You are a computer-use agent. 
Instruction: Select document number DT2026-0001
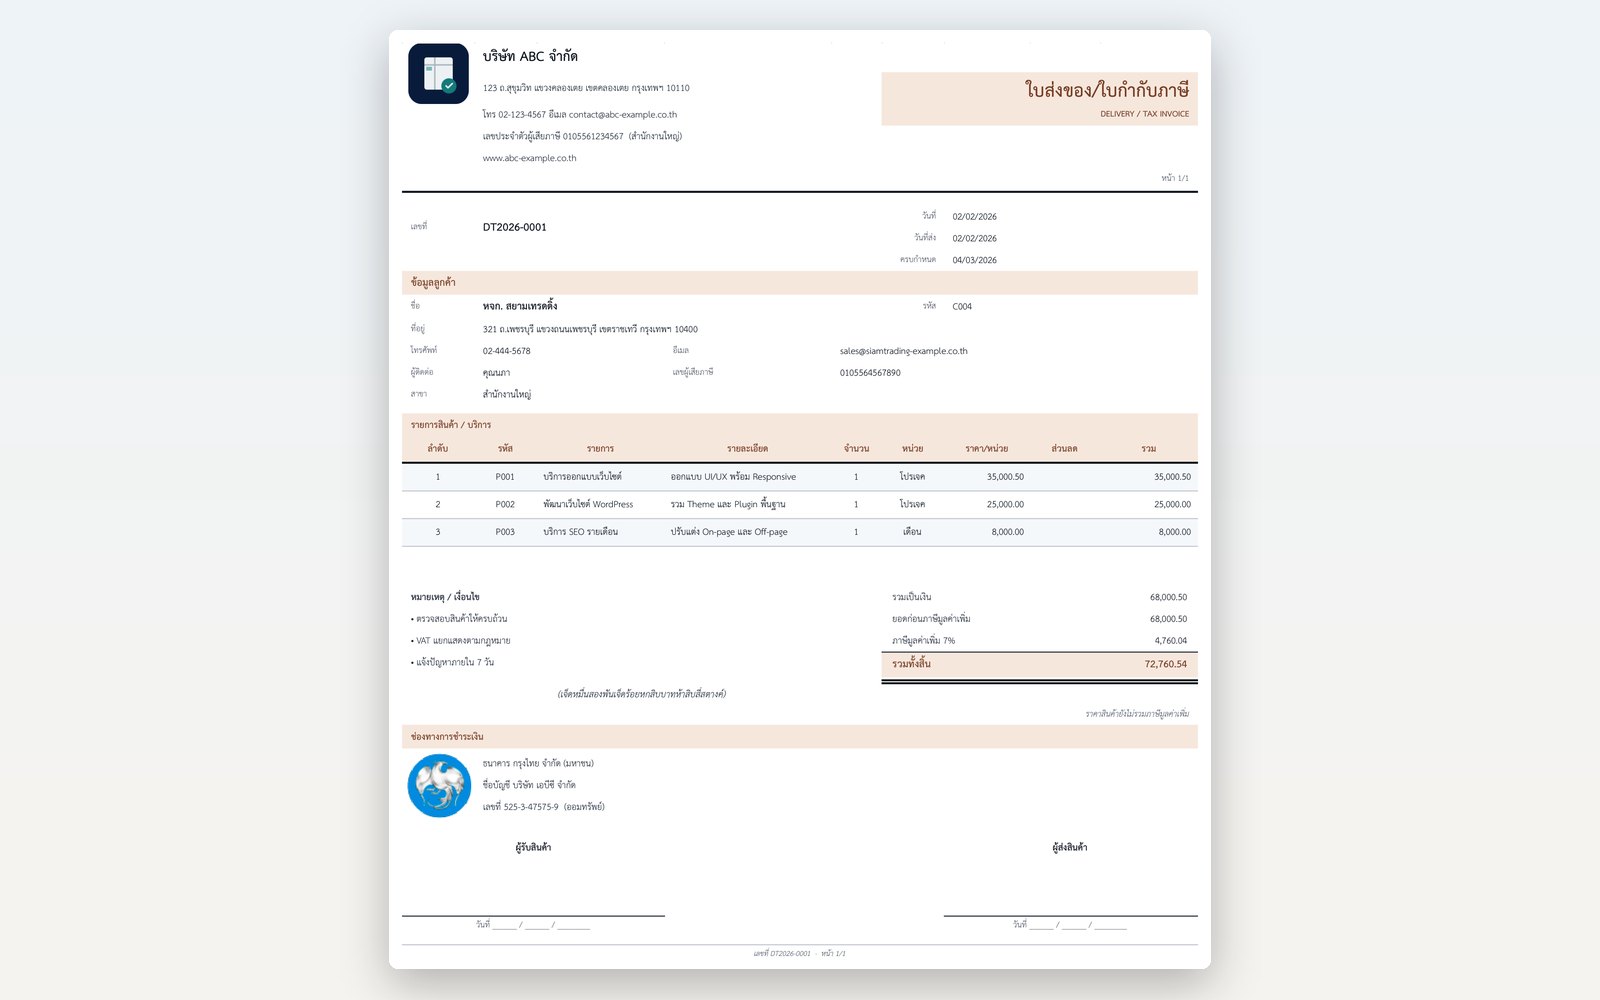pos(514,227)
